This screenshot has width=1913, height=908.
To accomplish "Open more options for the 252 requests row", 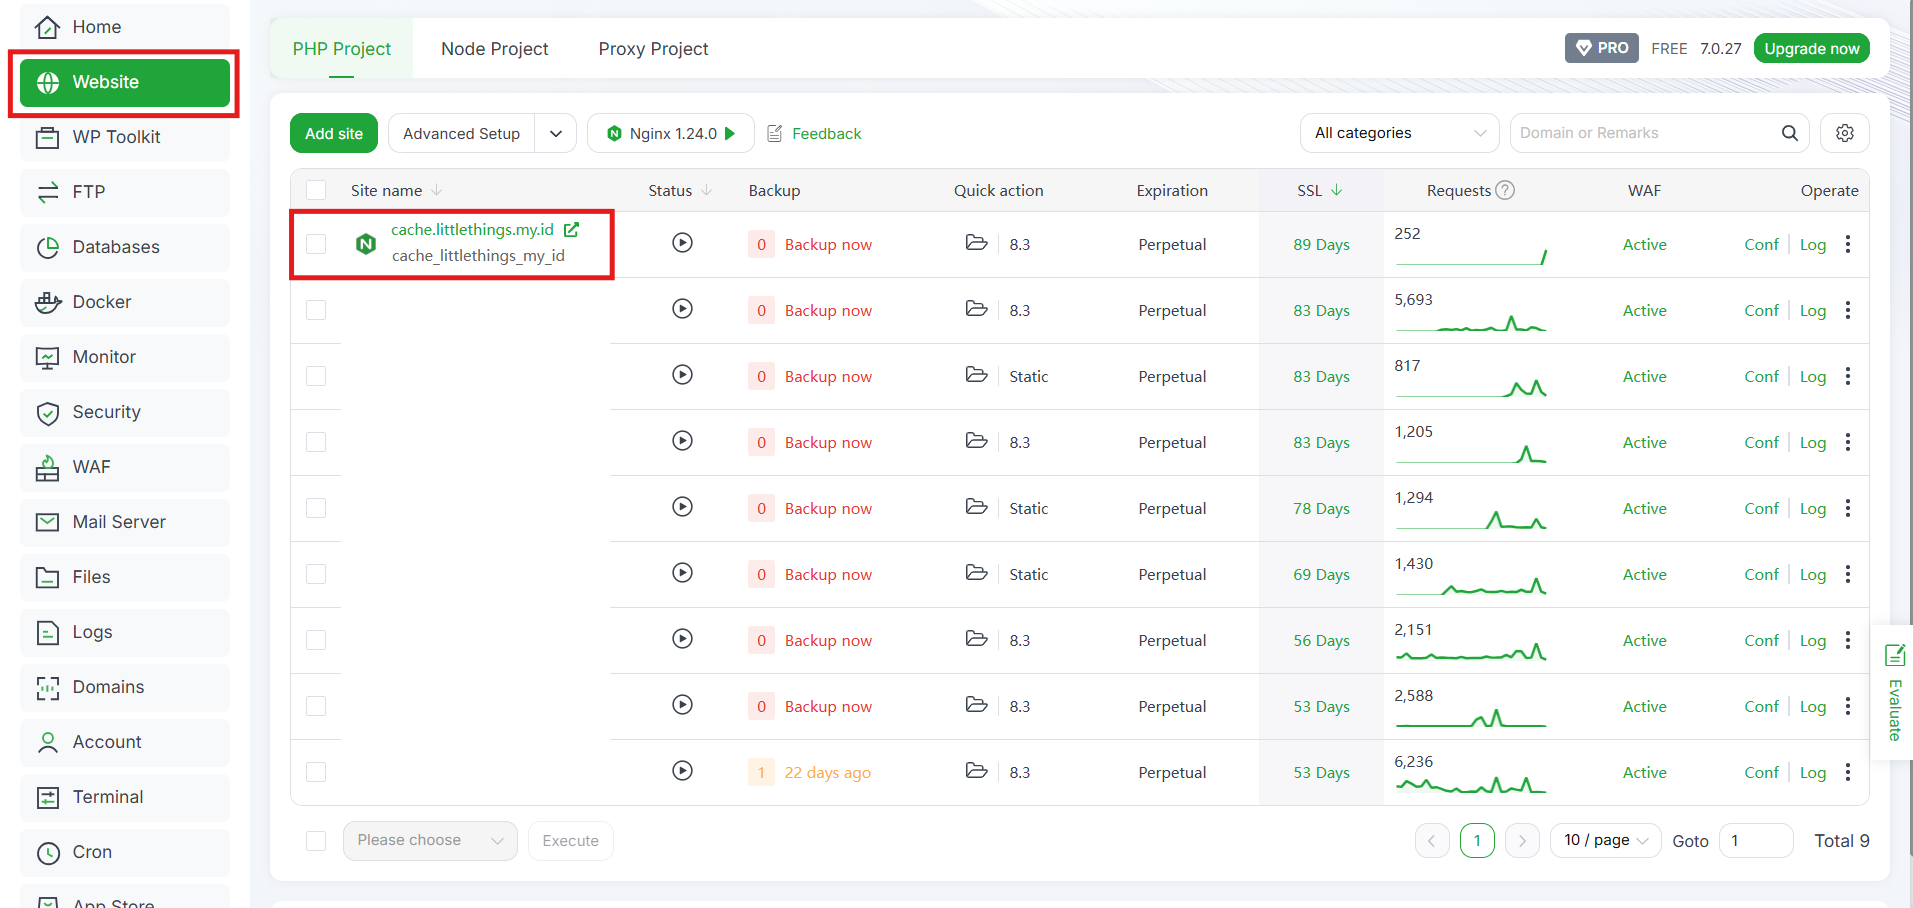I will [x=1848, y=244].
